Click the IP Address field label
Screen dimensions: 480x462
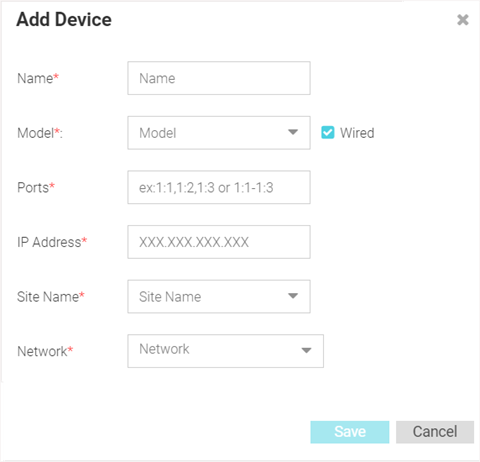tap(52, 242)
